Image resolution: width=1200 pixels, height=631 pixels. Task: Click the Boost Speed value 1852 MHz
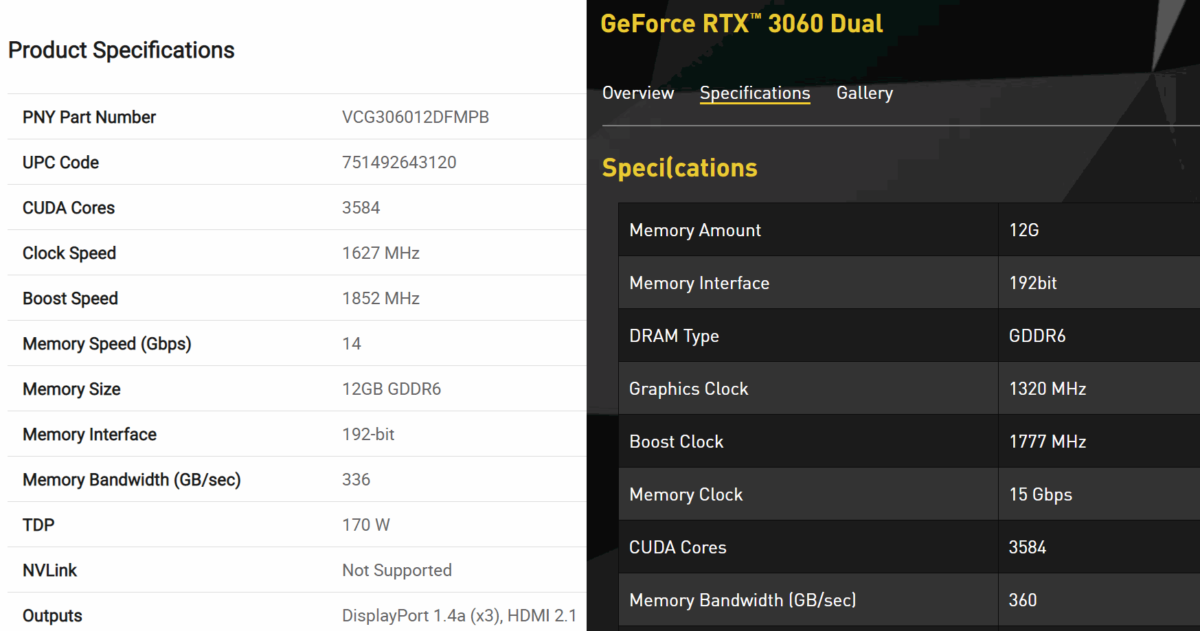(x=380, y=298)
